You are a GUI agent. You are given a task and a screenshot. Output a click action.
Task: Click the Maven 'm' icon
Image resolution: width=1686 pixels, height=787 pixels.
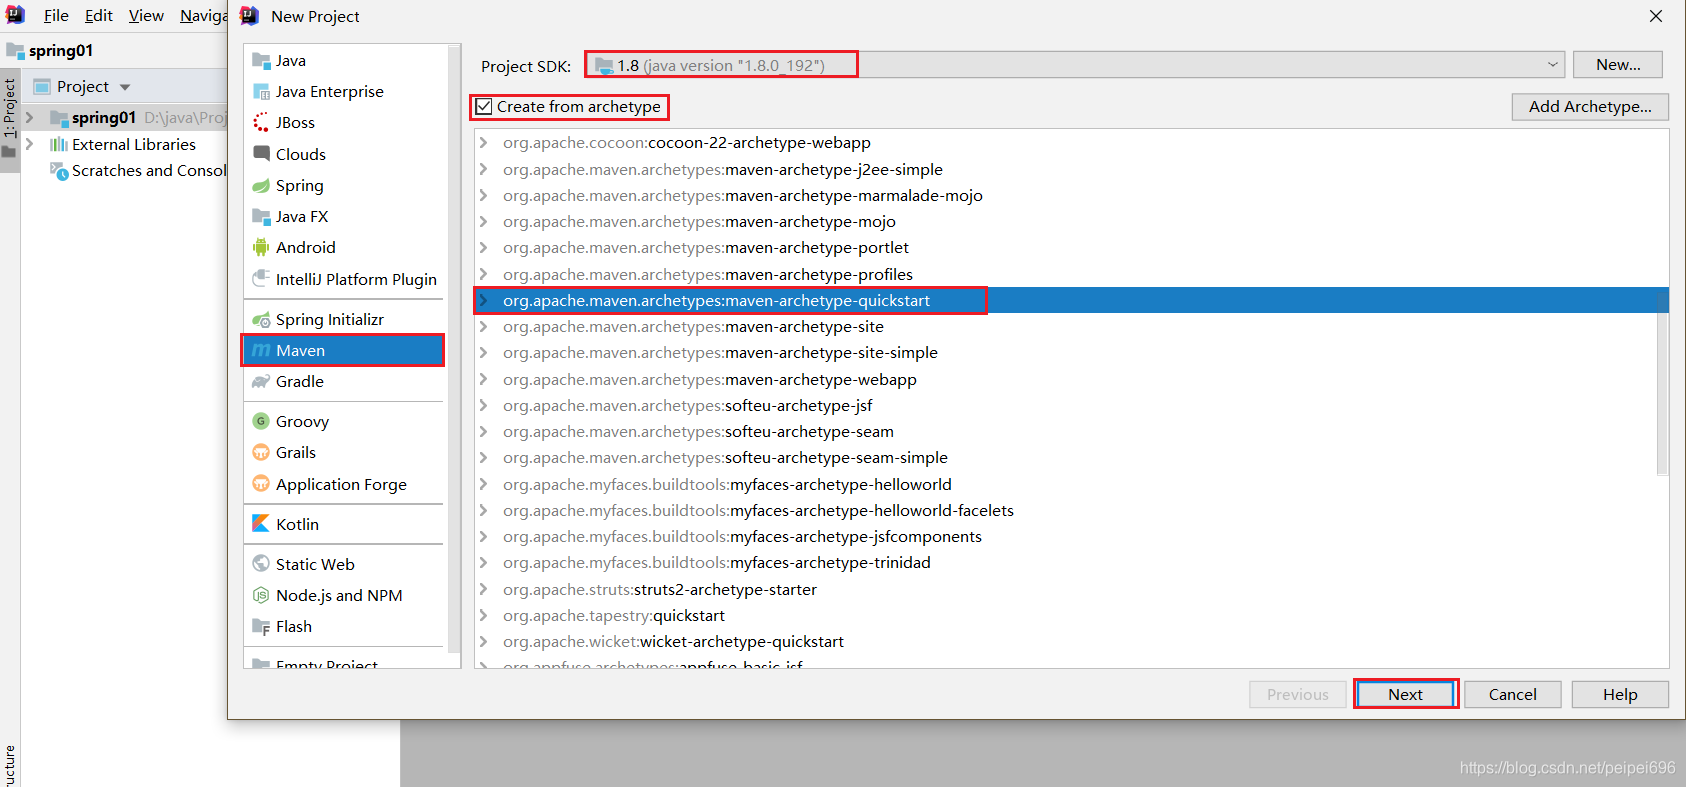pos(261,350)
